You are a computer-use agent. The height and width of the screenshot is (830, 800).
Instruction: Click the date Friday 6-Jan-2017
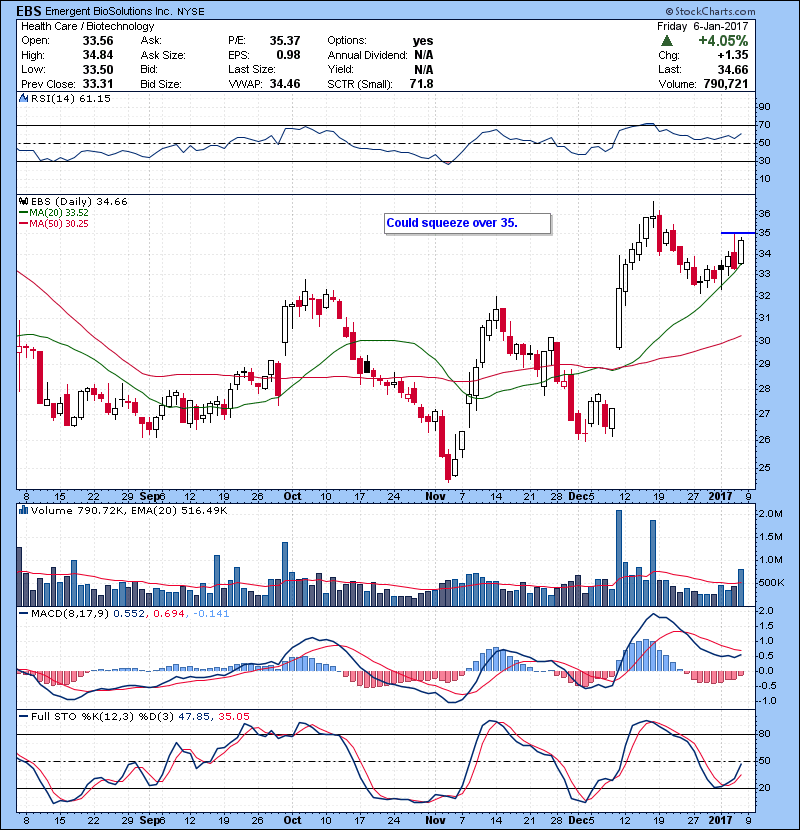click(x=703, y=26)
